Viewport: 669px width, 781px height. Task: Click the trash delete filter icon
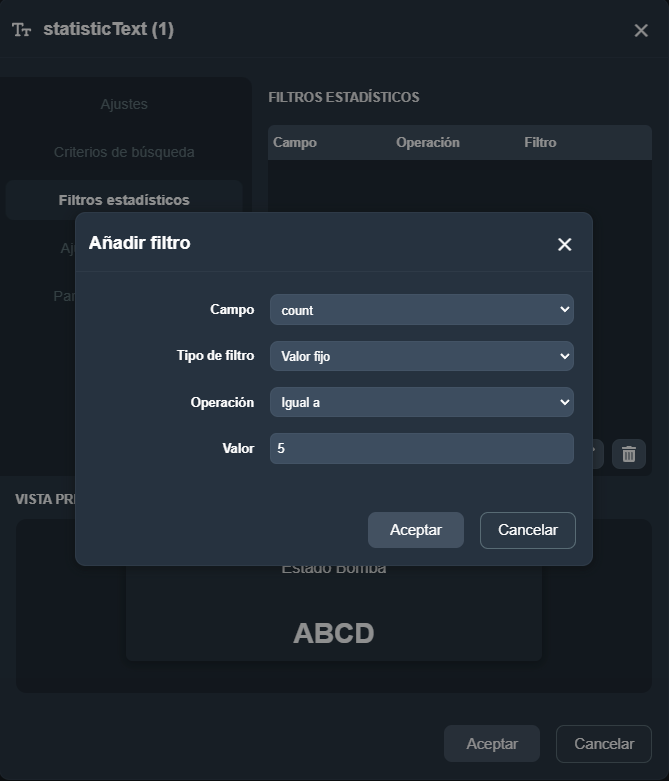coord(629,454)
